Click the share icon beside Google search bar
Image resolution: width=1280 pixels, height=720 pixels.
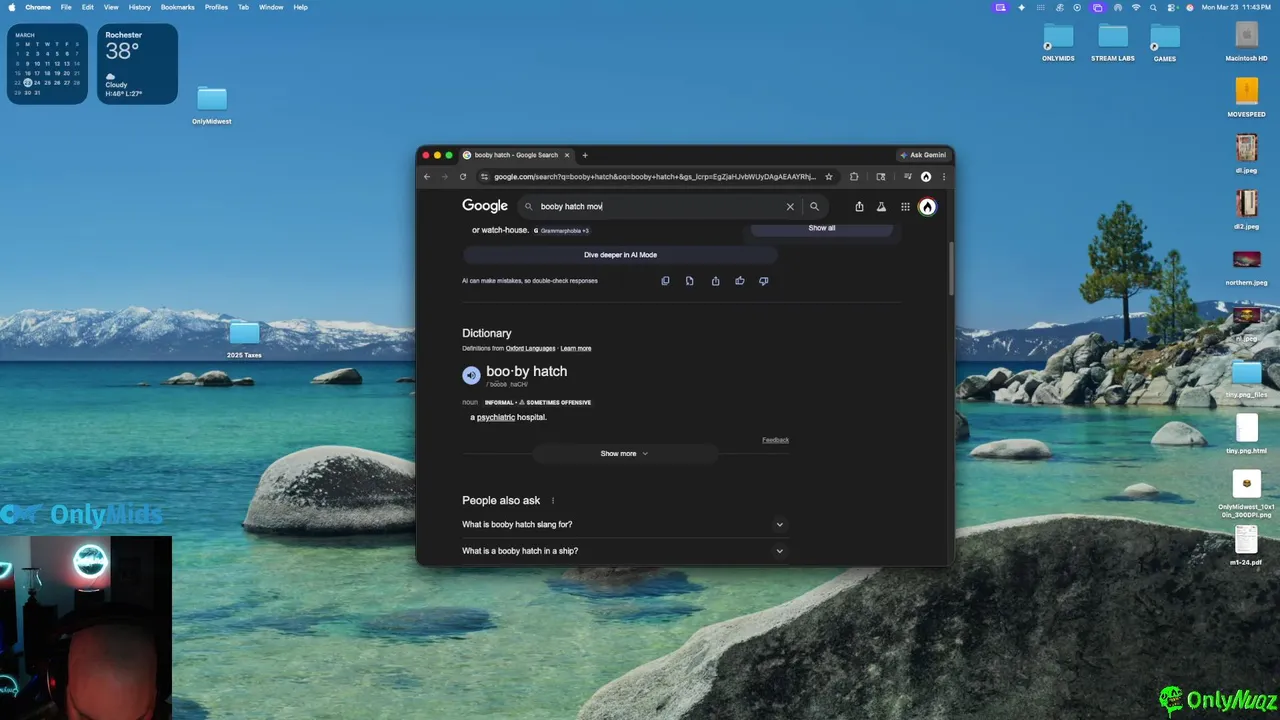point(859,207)
